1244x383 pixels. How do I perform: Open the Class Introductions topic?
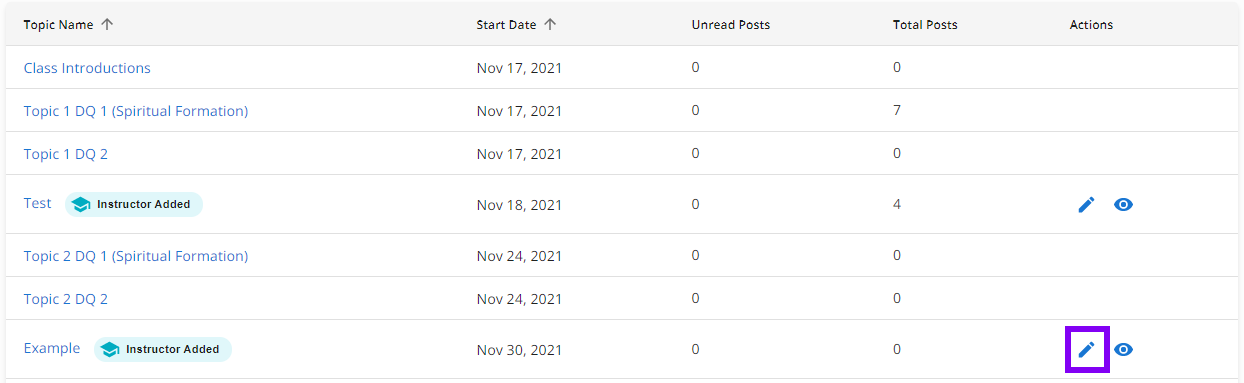point(87,68)
